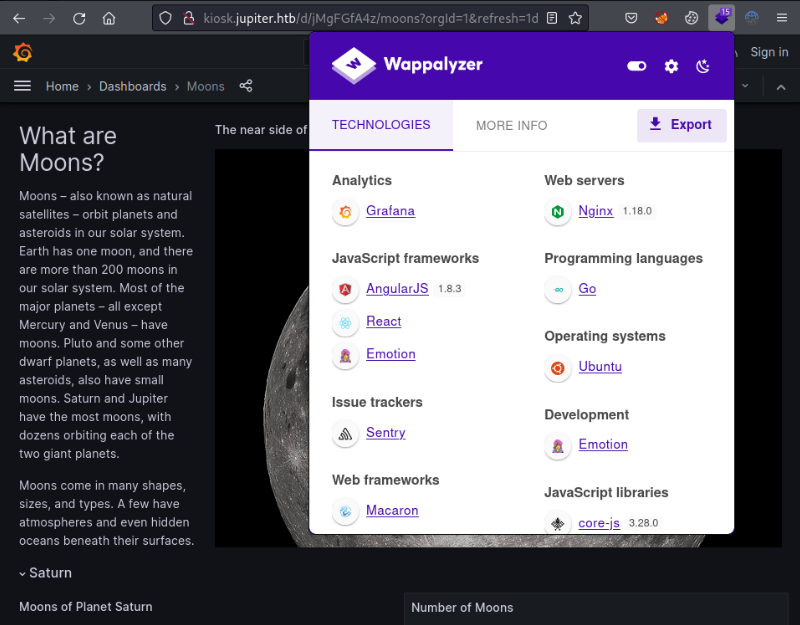
Task: Click the Grafana logo in the header
Action: click(x=23, y=52)
